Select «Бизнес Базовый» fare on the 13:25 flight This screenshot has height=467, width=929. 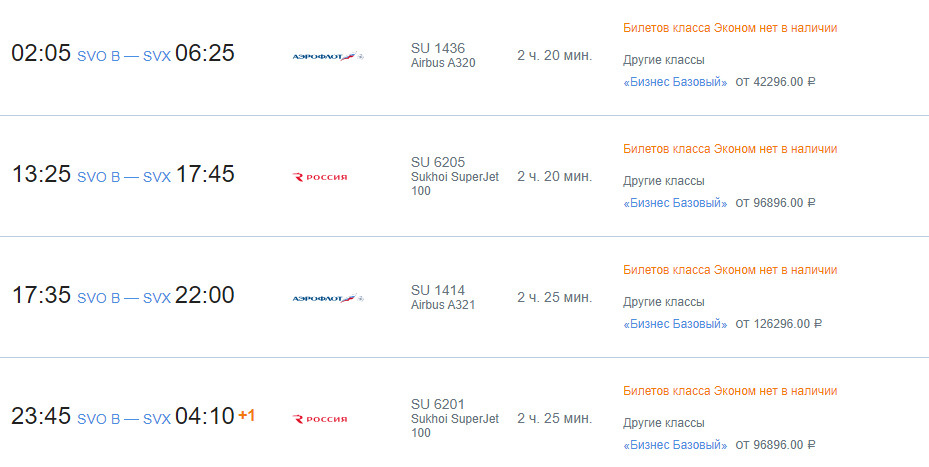(675, 203)
